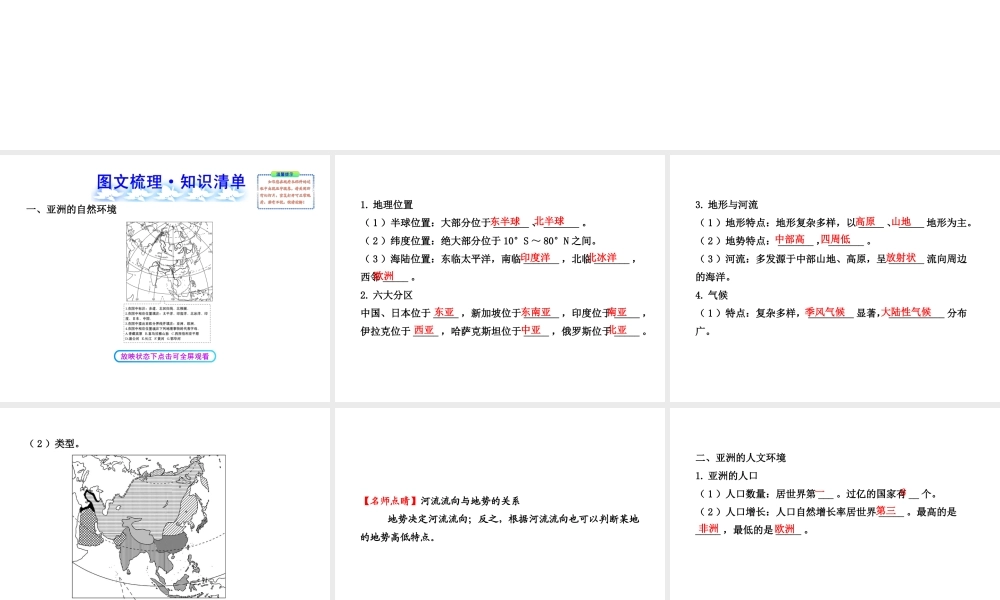Select the title 图文梳理·知识清单
Viewport: 1000px width, 600px height.
click(x=171, y=182)
